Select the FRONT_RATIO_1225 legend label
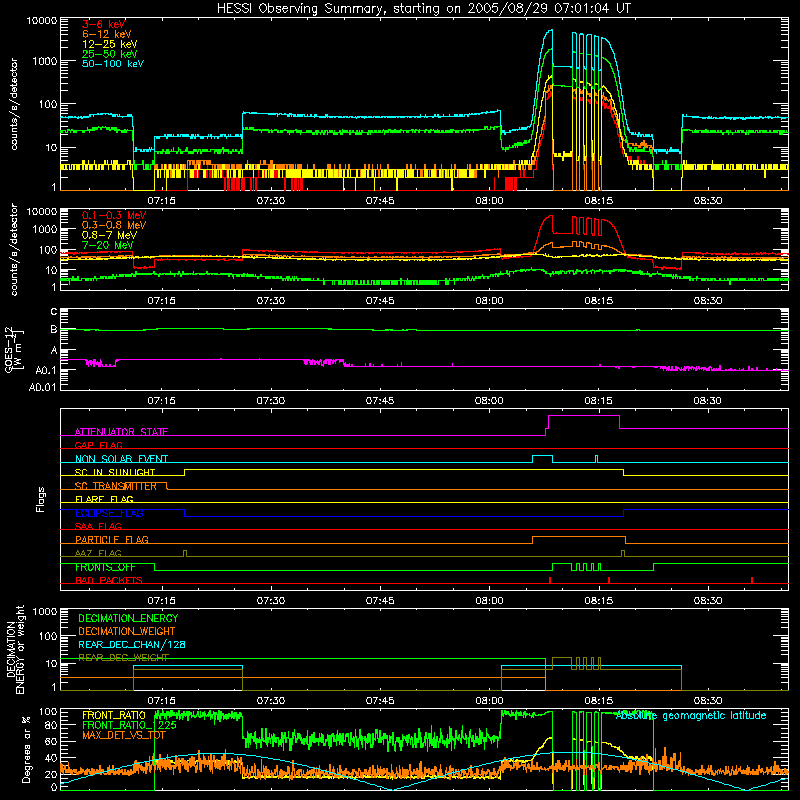The width and height of the screenshot is (800, 800). point(129,726)
